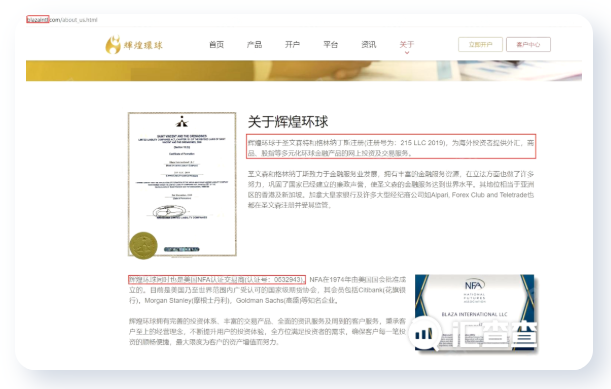This screenshot has height=389, width=611.
Task: Go to the 平台 navigation item
Action: click(330, 44)
